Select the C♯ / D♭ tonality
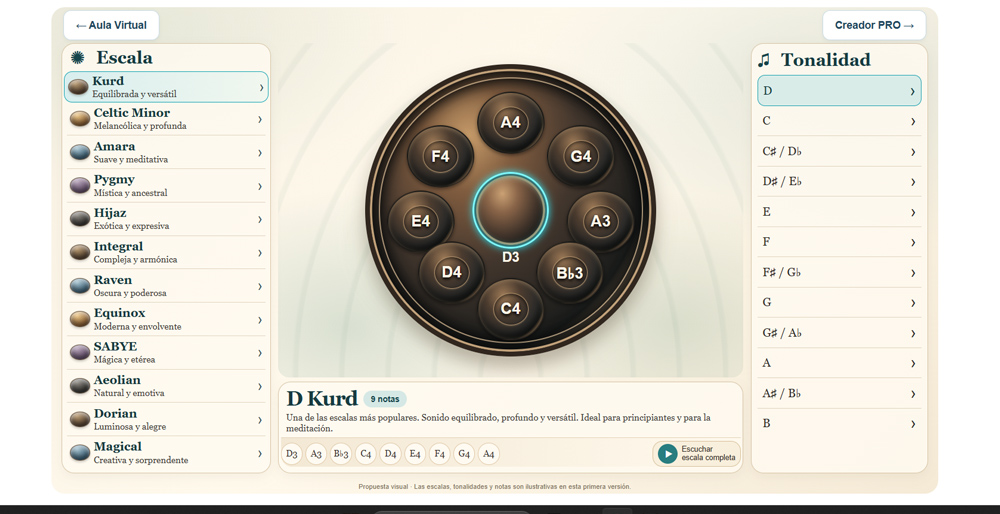This screenshot has width=1000, height=514. coord(839,151)
